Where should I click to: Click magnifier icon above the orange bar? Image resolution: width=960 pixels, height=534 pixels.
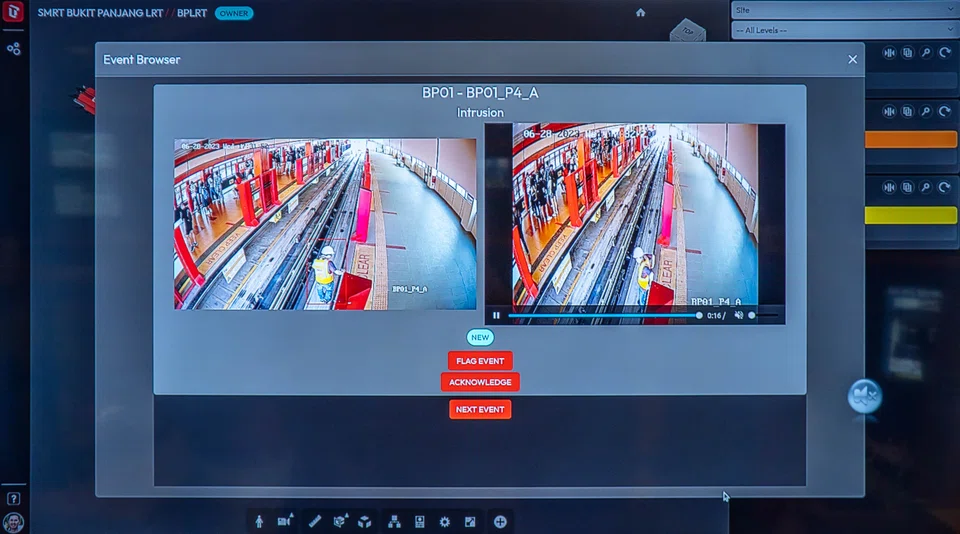926,111
